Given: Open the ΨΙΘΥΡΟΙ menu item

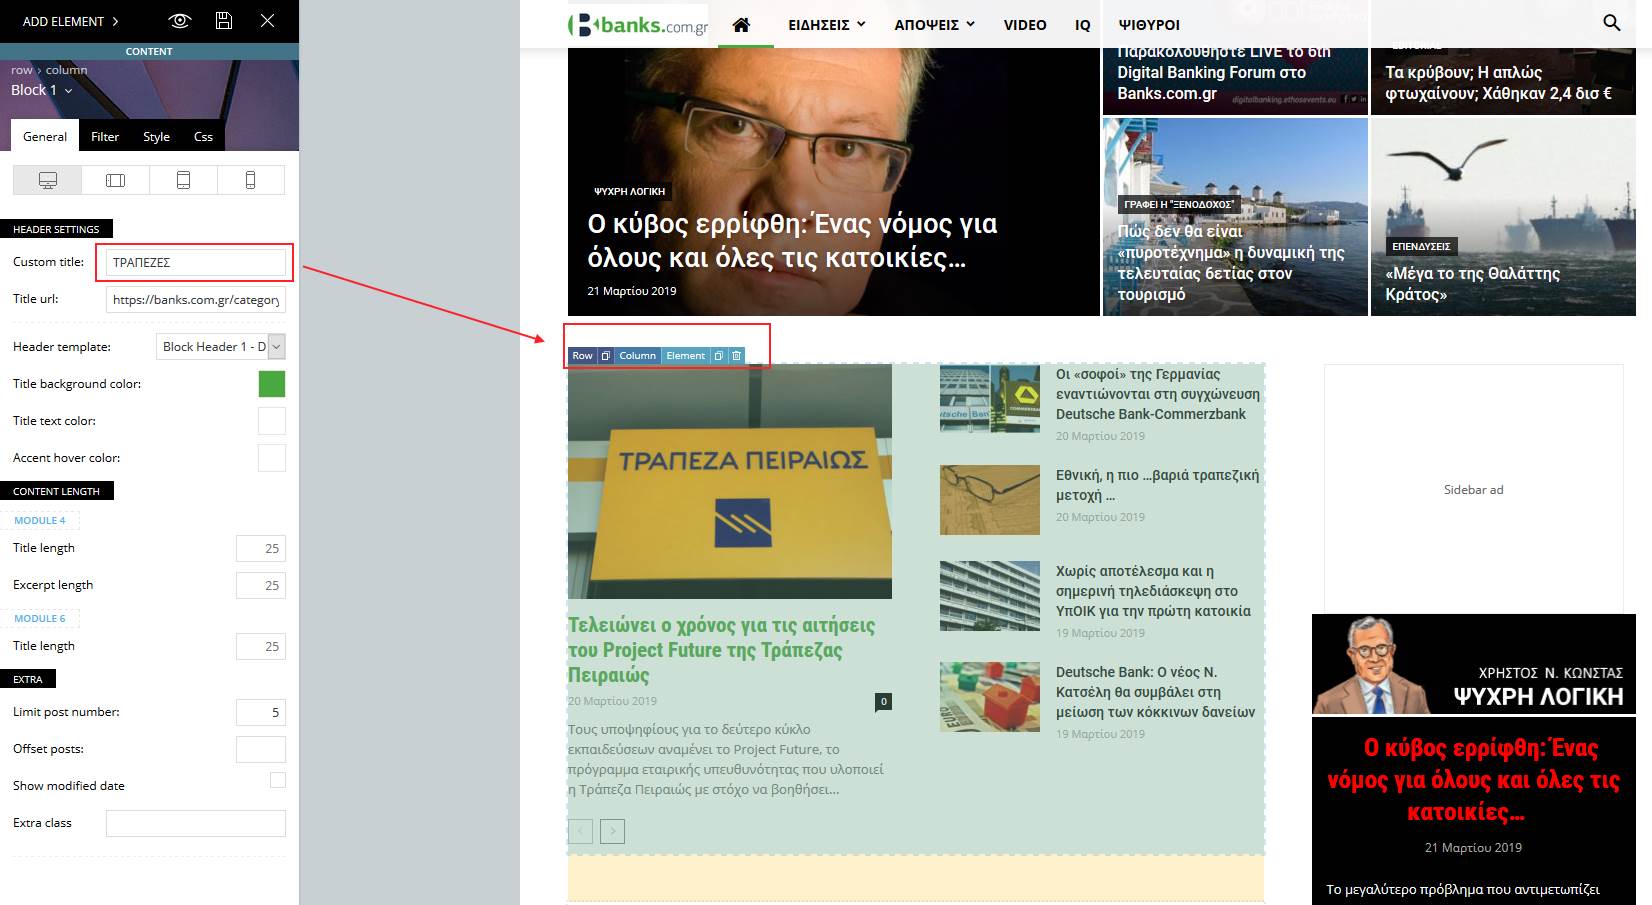Looking at the screenshot, I should (x=1149, y=25).
